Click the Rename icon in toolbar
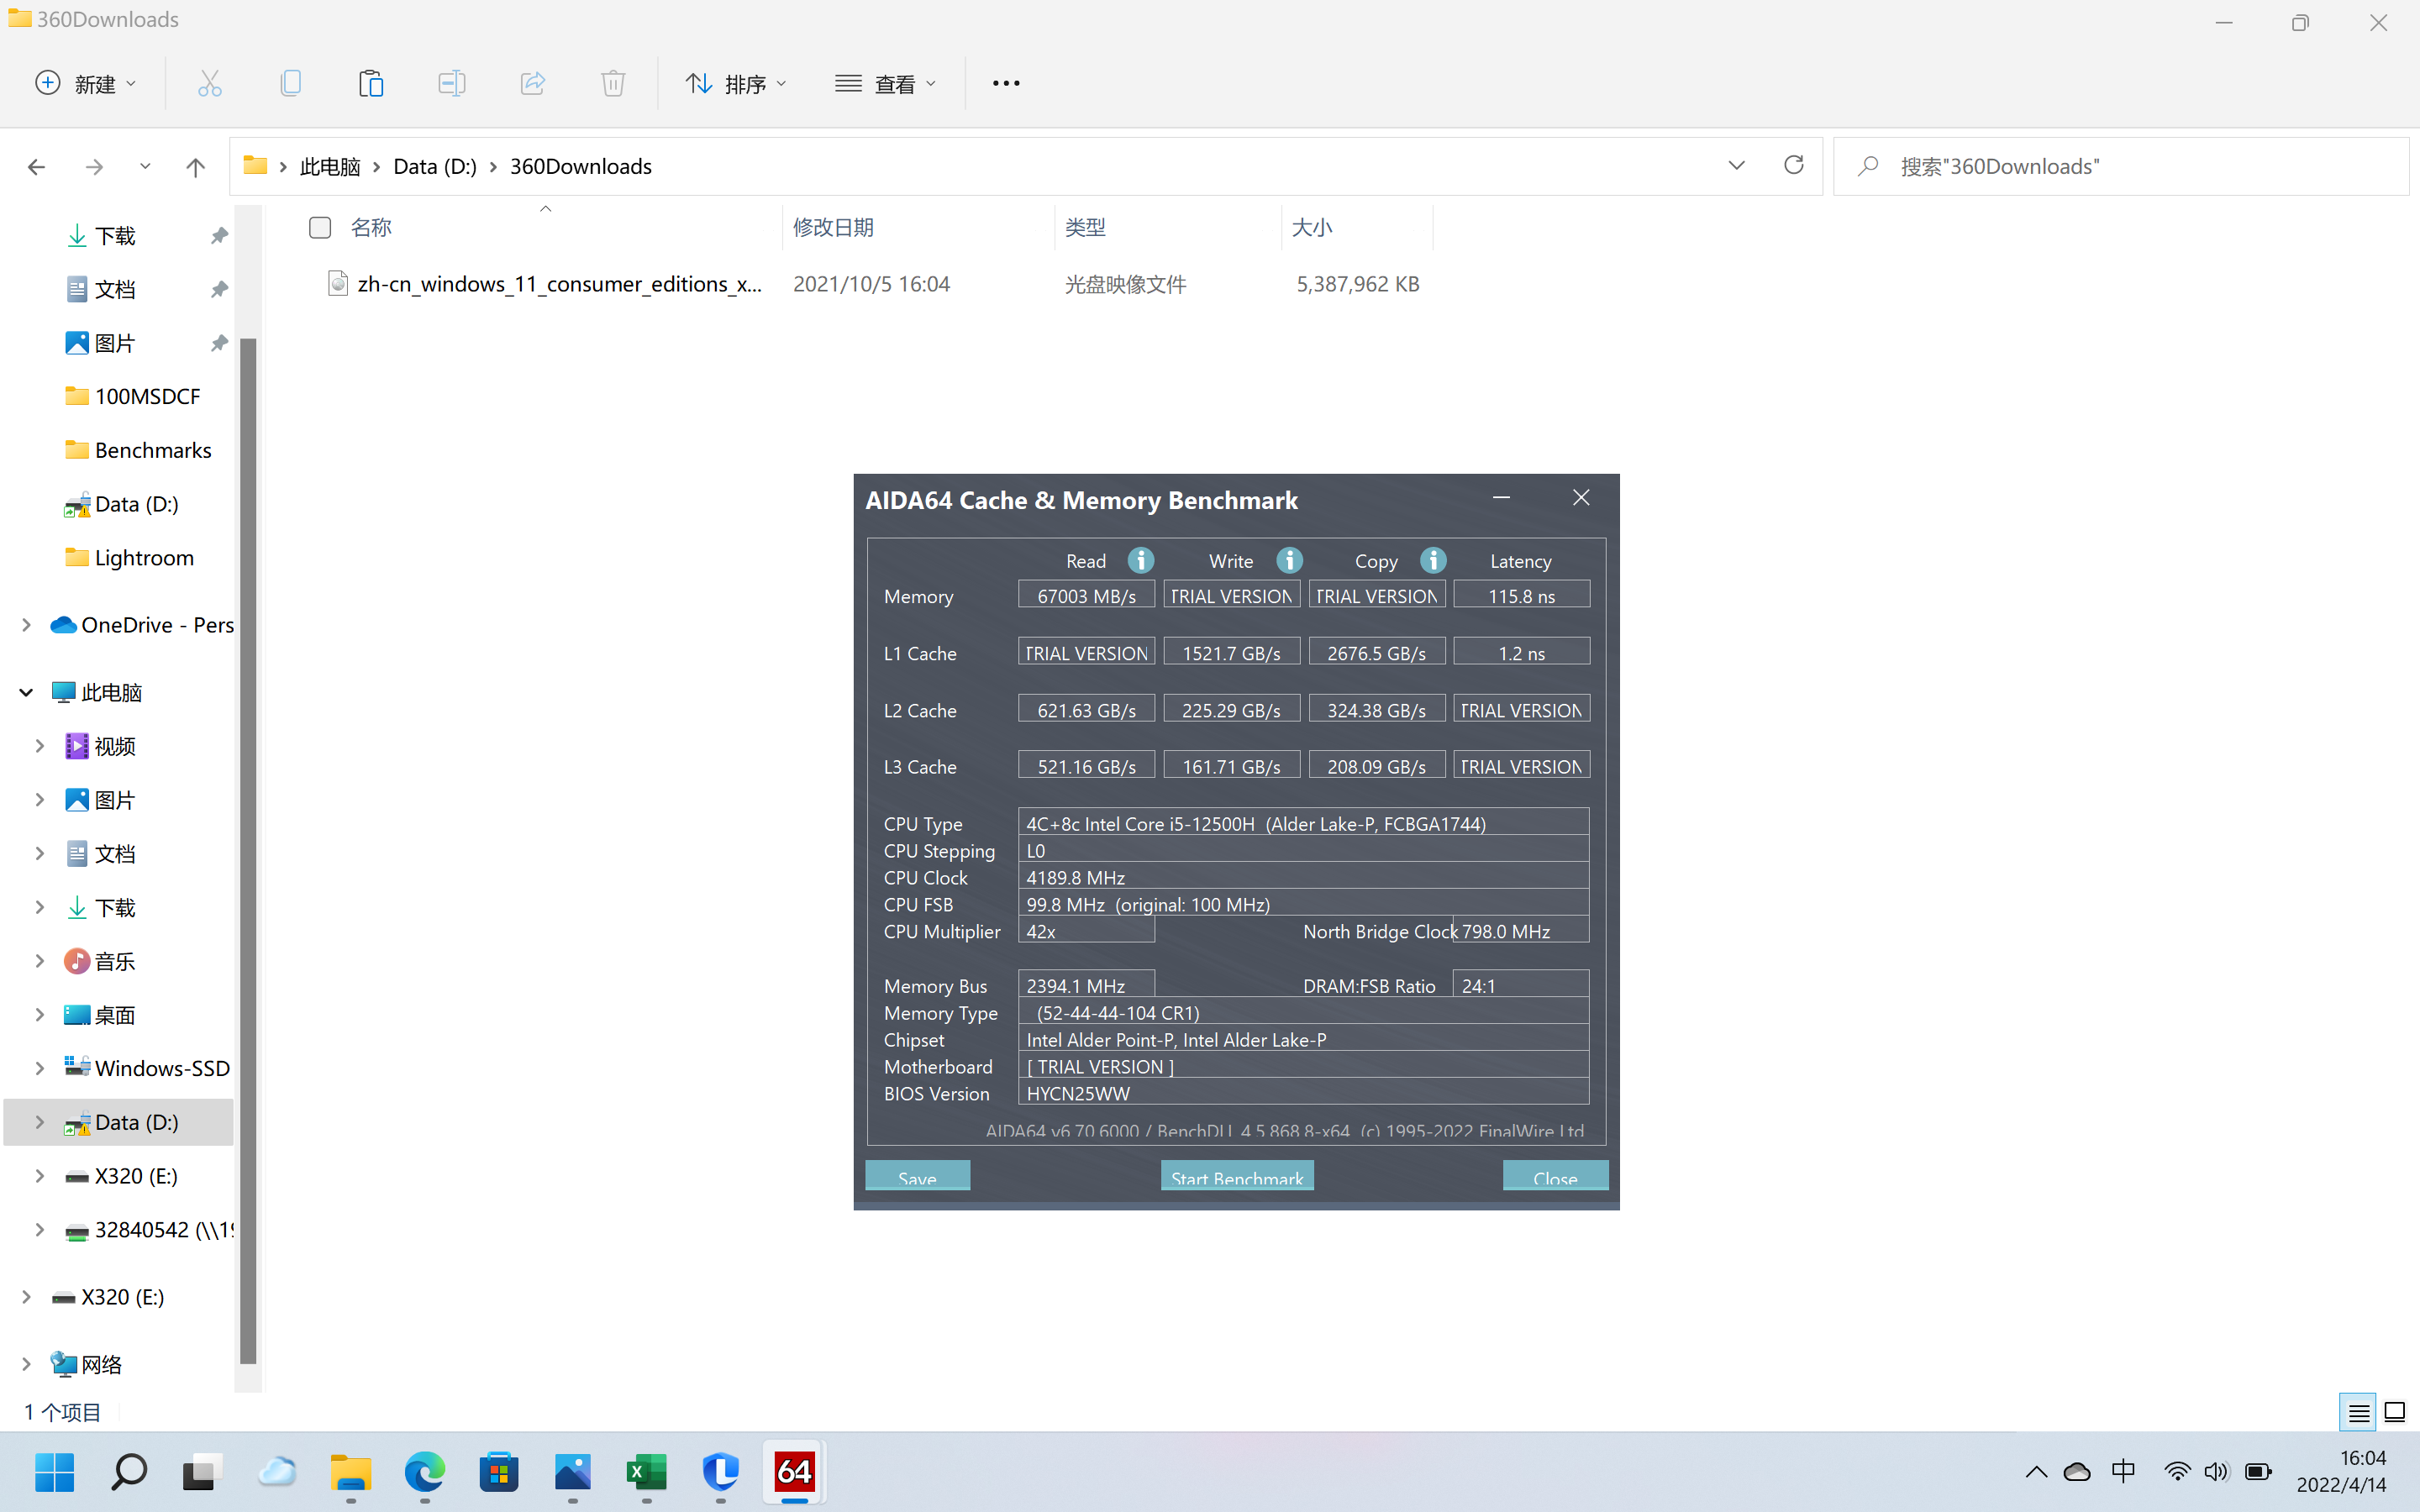The image size is (2420, 1512). (452, 83)
